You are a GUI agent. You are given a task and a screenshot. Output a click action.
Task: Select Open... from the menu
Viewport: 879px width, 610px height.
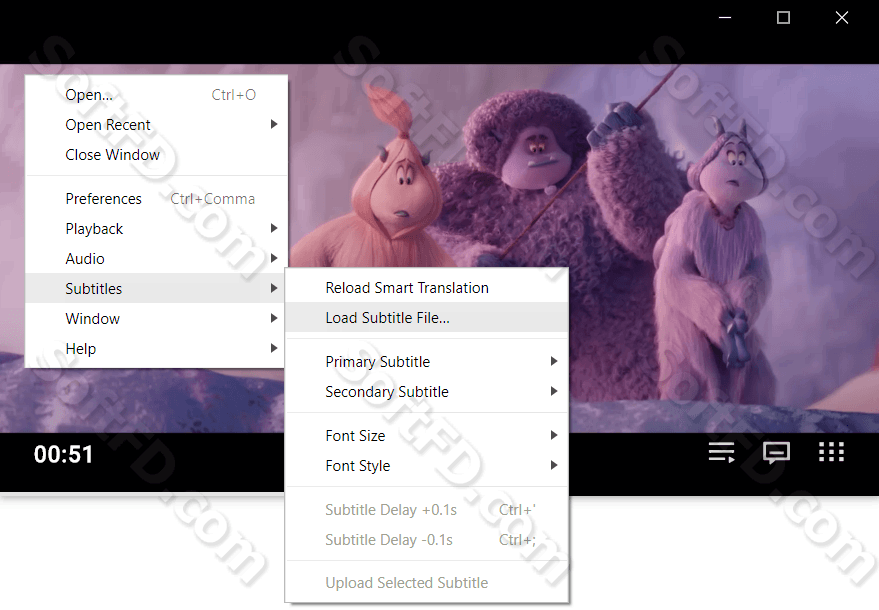157,95
